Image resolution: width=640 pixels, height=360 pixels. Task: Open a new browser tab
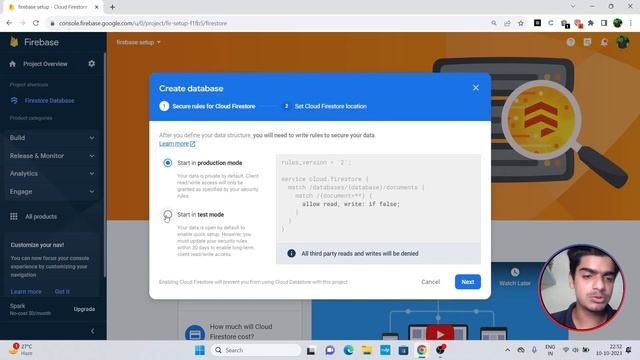pyautogui.click(x=112, y=7)
